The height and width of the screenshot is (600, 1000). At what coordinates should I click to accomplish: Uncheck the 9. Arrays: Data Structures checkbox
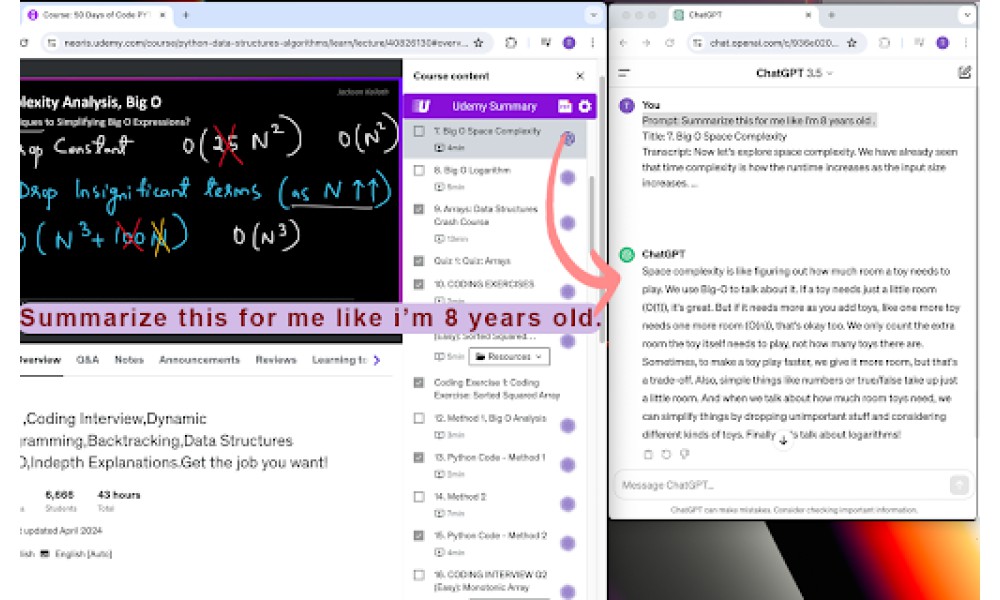419,209
